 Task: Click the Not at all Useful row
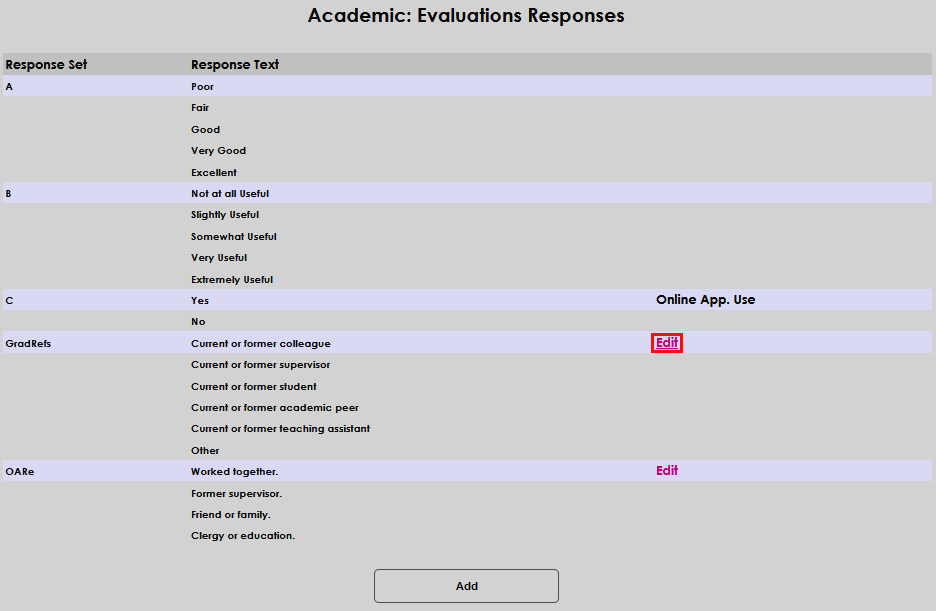tap(229, 193)
